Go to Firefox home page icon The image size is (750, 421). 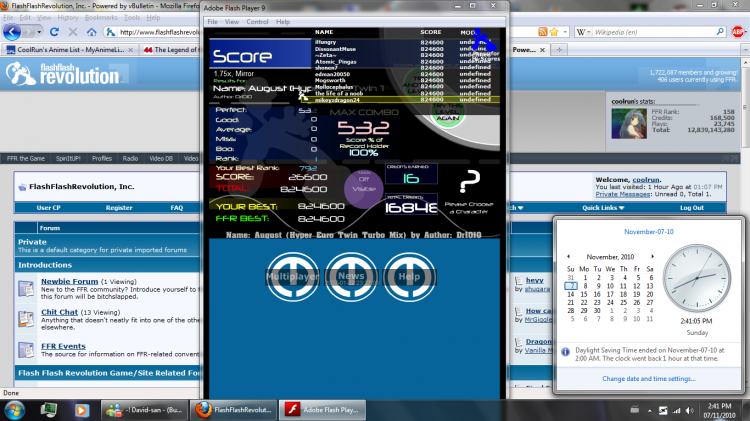point(91,32)
